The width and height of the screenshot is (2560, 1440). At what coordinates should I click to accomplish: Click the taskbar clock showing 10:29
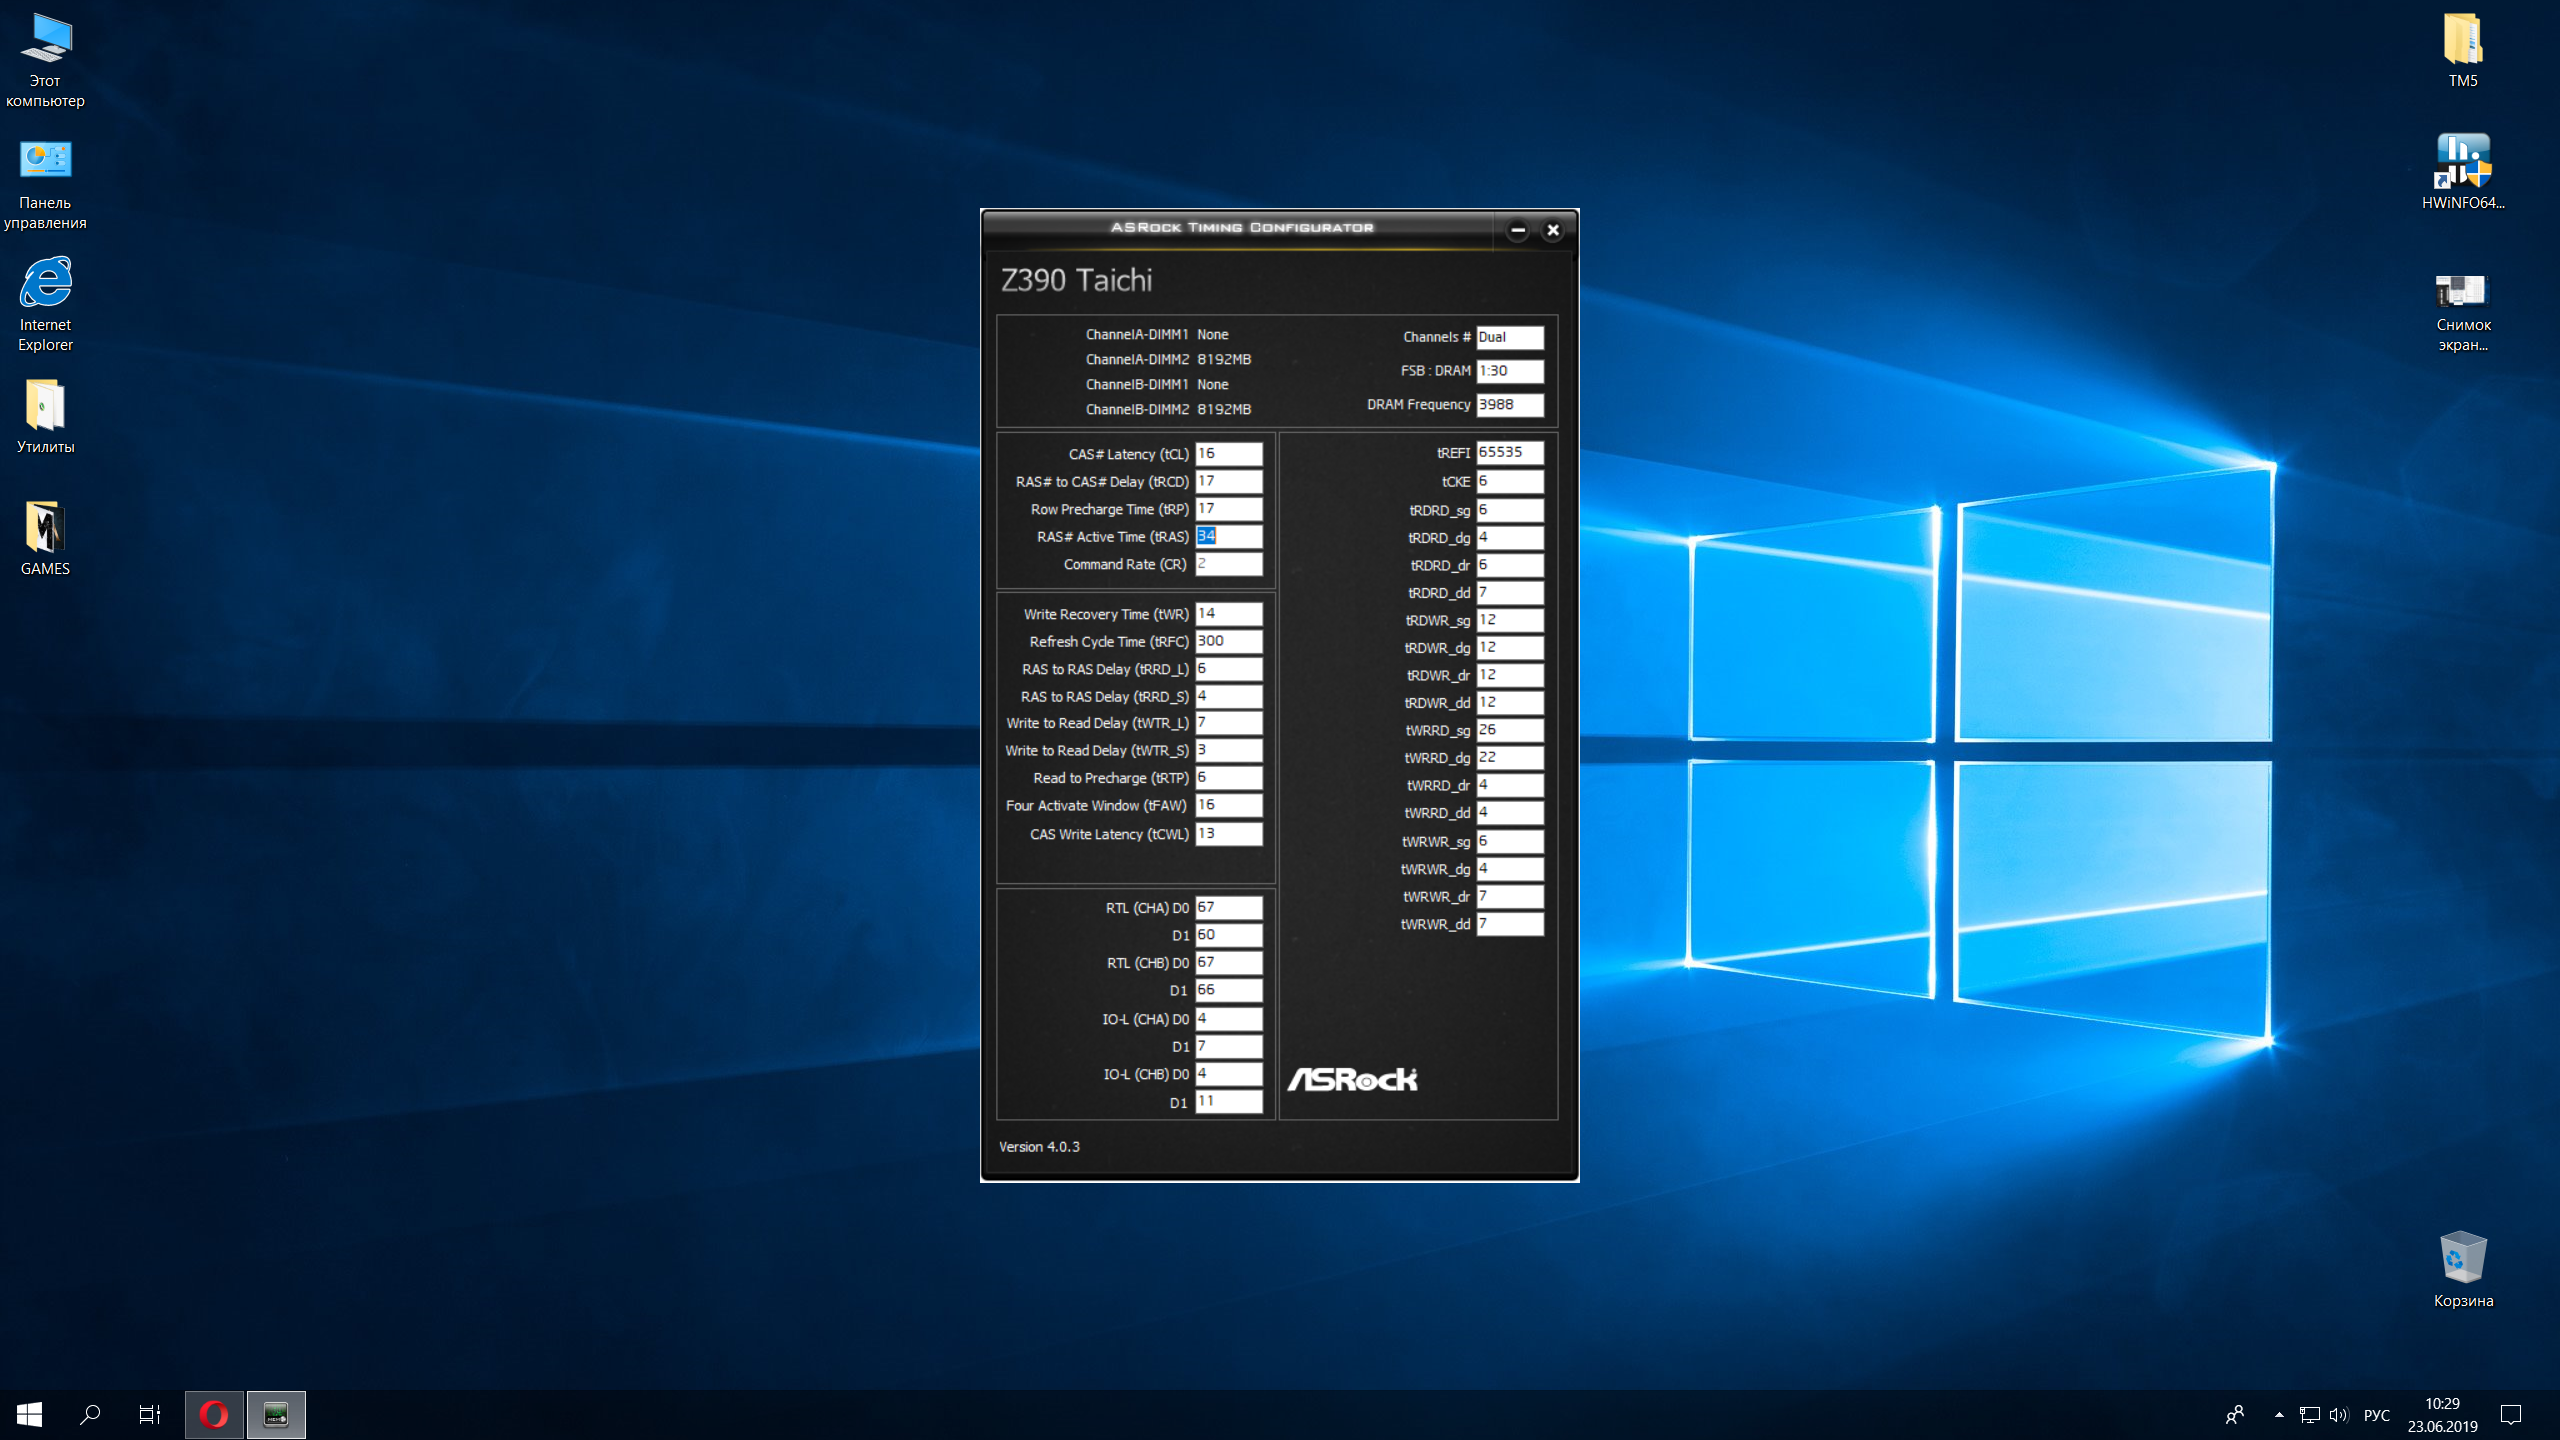coord(2442,1414)
